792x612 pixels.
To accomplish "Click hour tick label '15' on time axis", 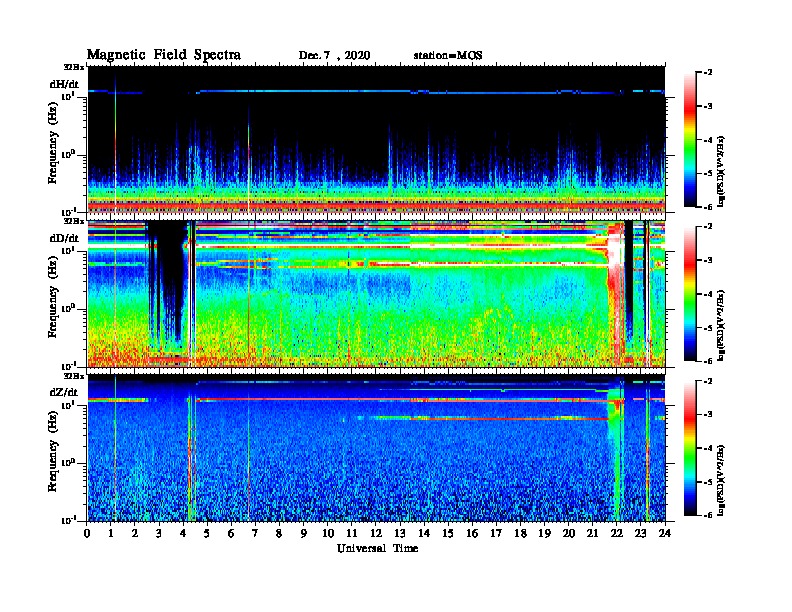I will pos(448,534).
